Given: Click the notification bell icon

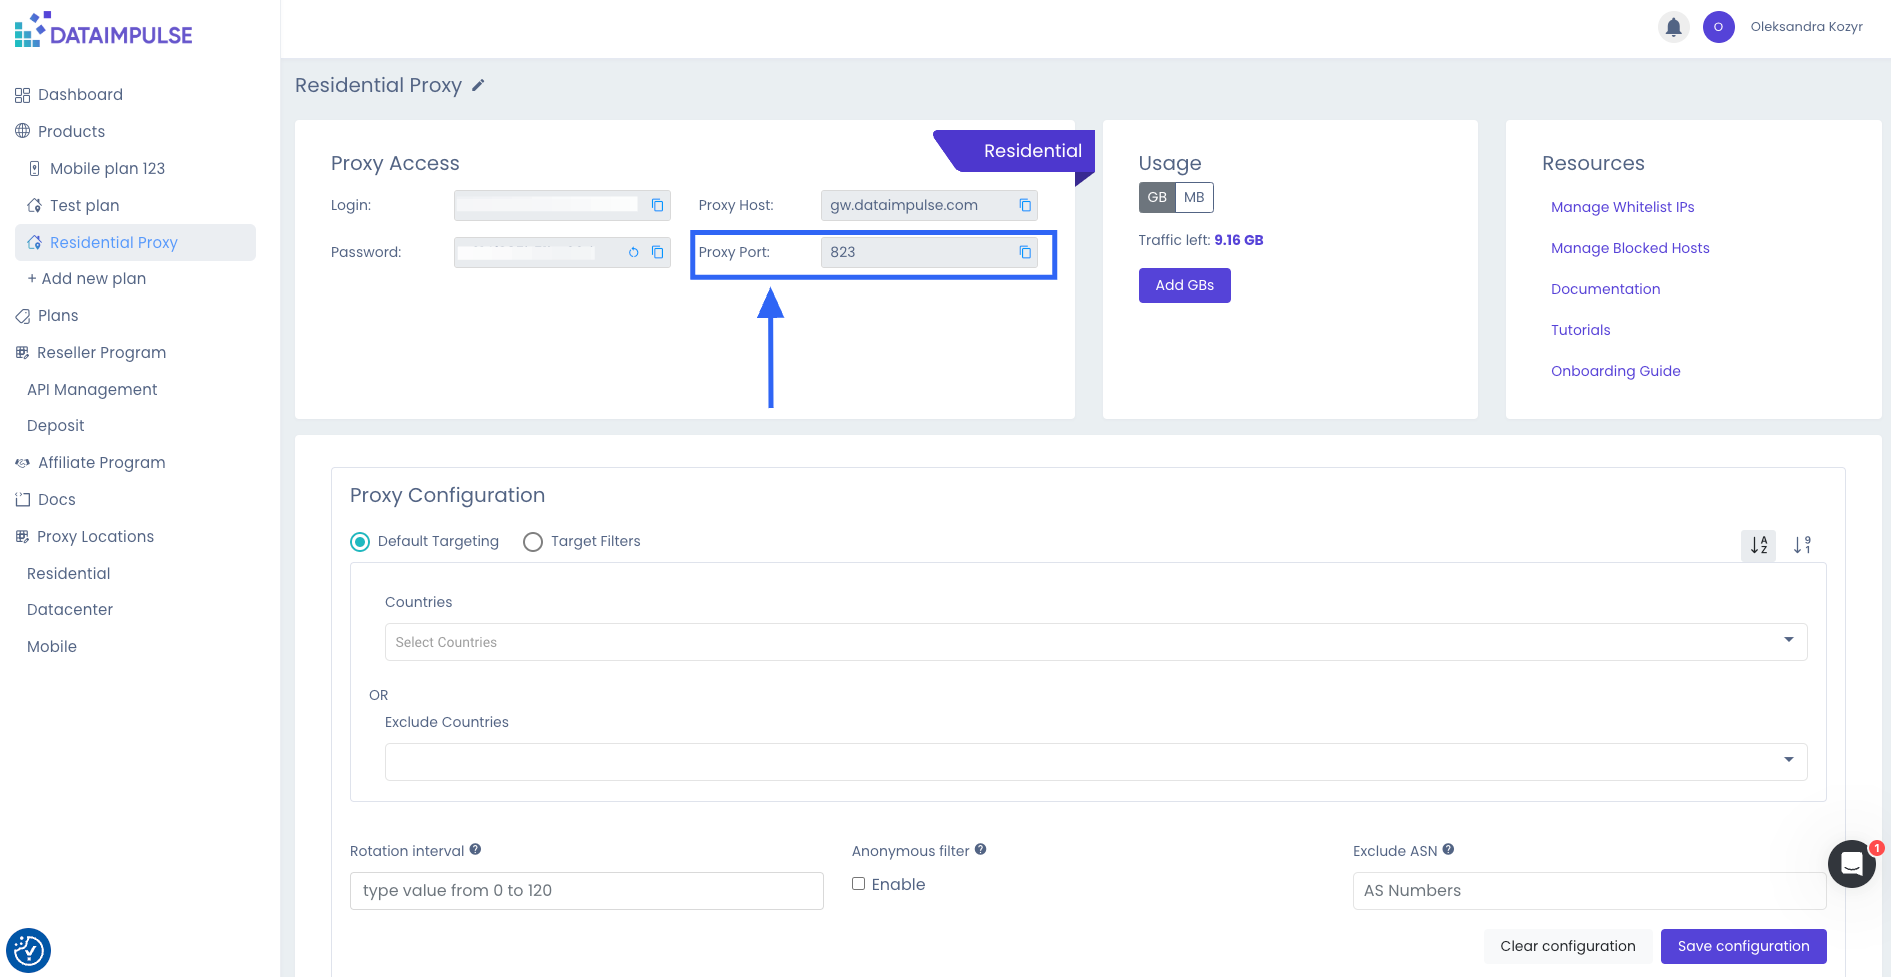Looking at the screenshot, I should 1673,27.
